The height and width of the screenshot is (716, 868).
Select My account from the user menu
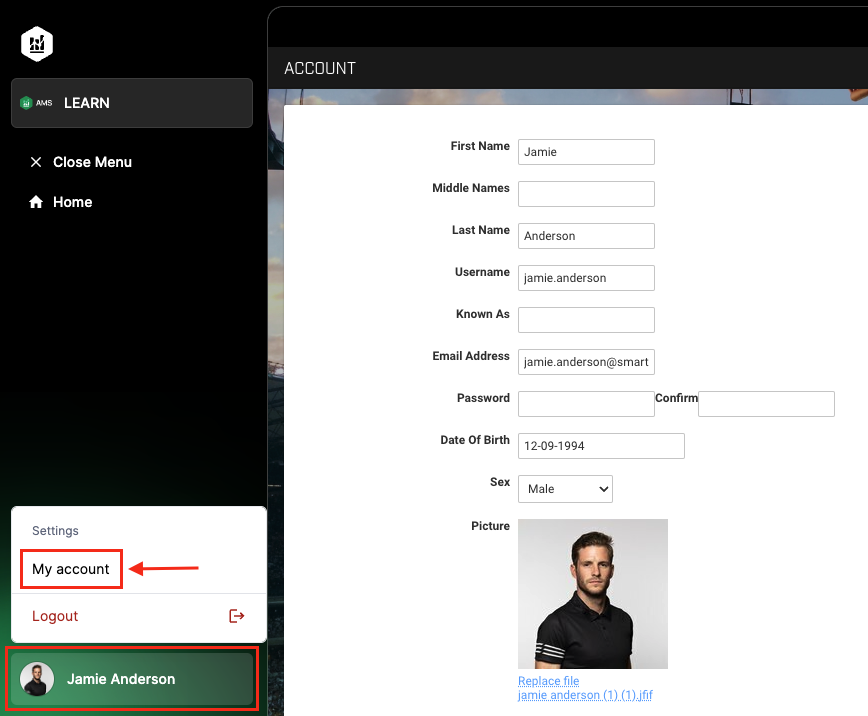click(71, 568)
